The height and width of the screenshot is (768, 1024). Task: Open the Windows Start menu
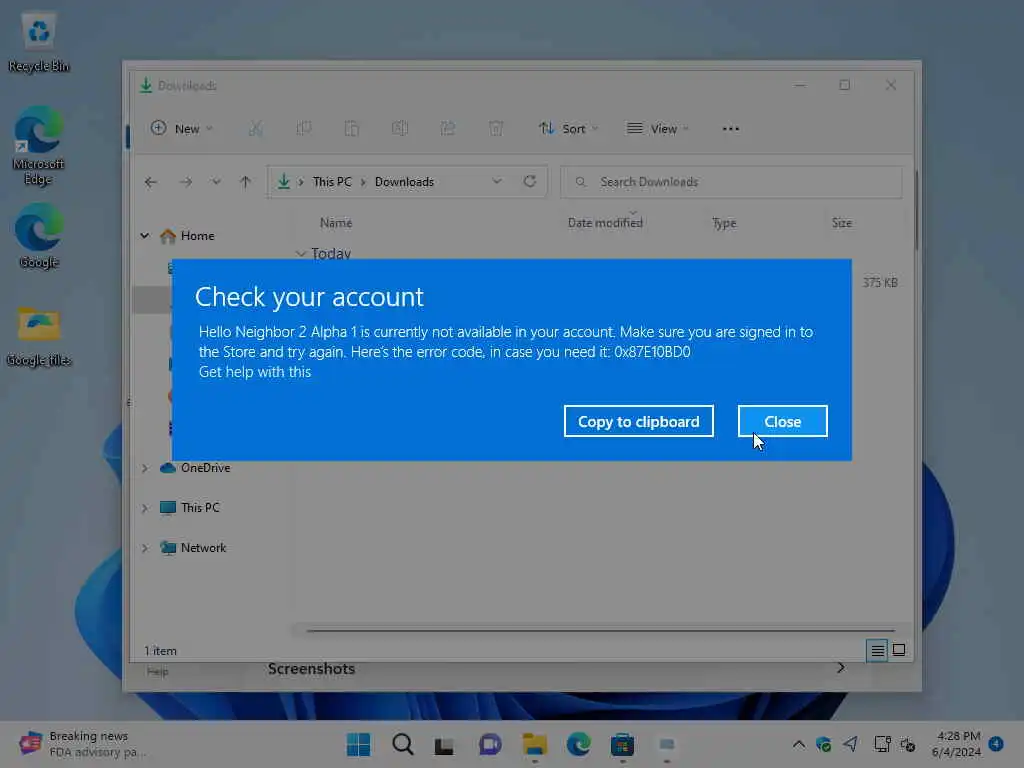358,744
